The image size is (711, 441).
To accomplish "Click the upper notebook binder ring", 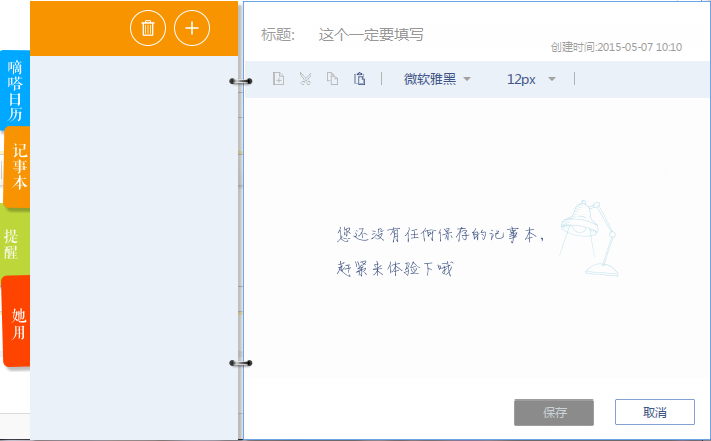I will tap(240, 80).
